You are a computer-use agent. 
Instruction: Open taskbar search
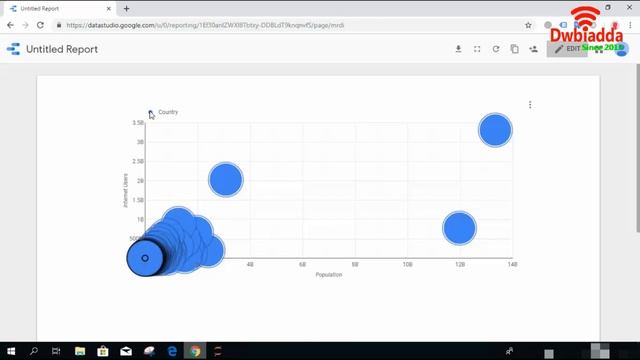point(34,351)
